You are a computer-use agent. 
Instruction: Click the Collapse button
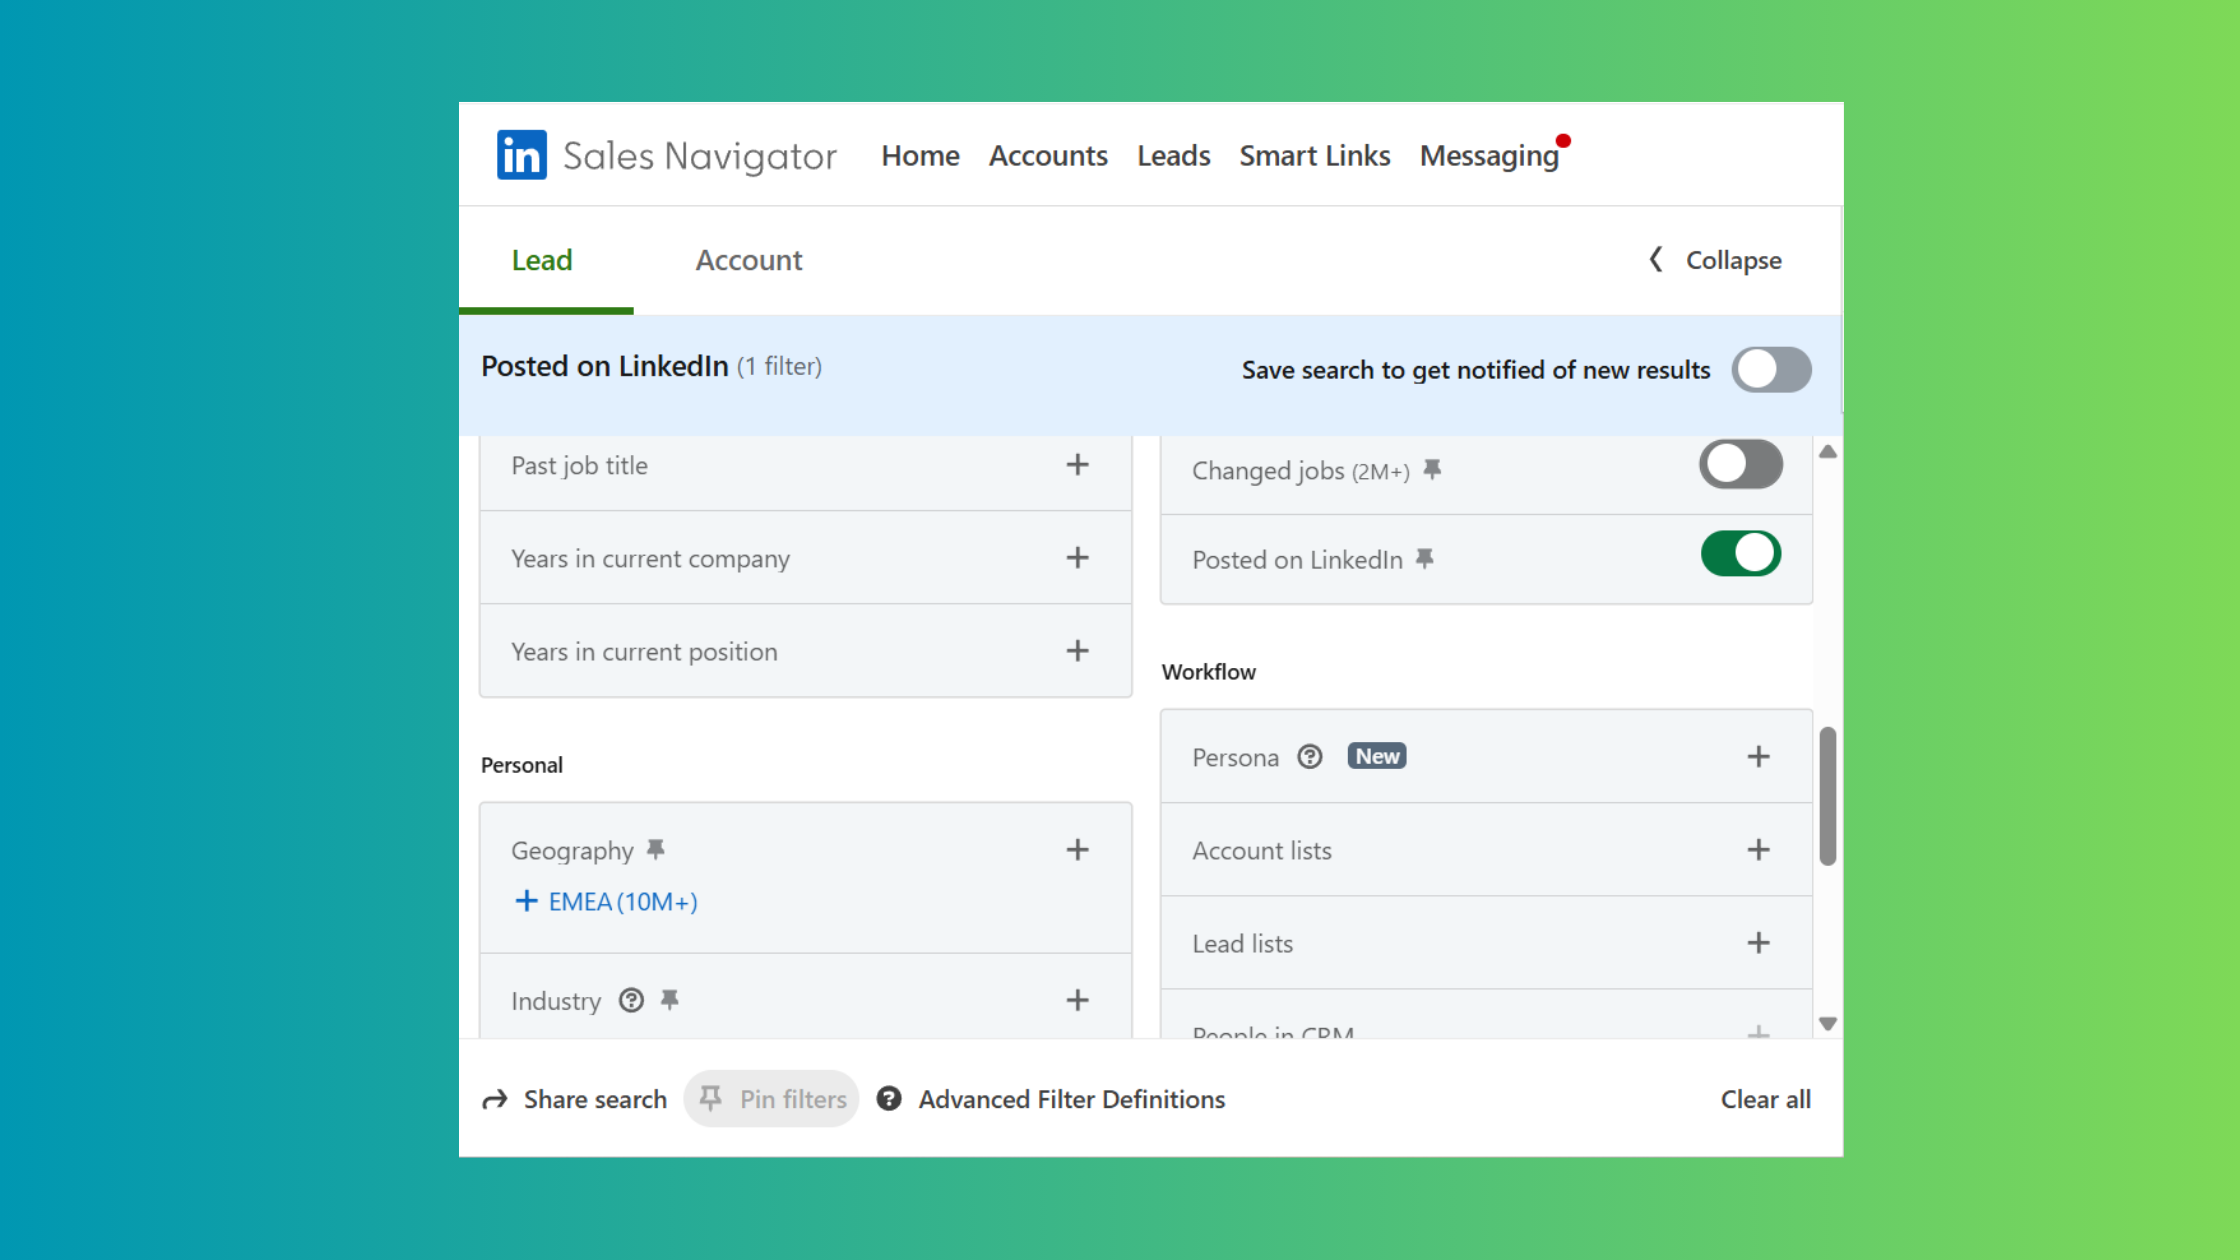coord(1715,260)
